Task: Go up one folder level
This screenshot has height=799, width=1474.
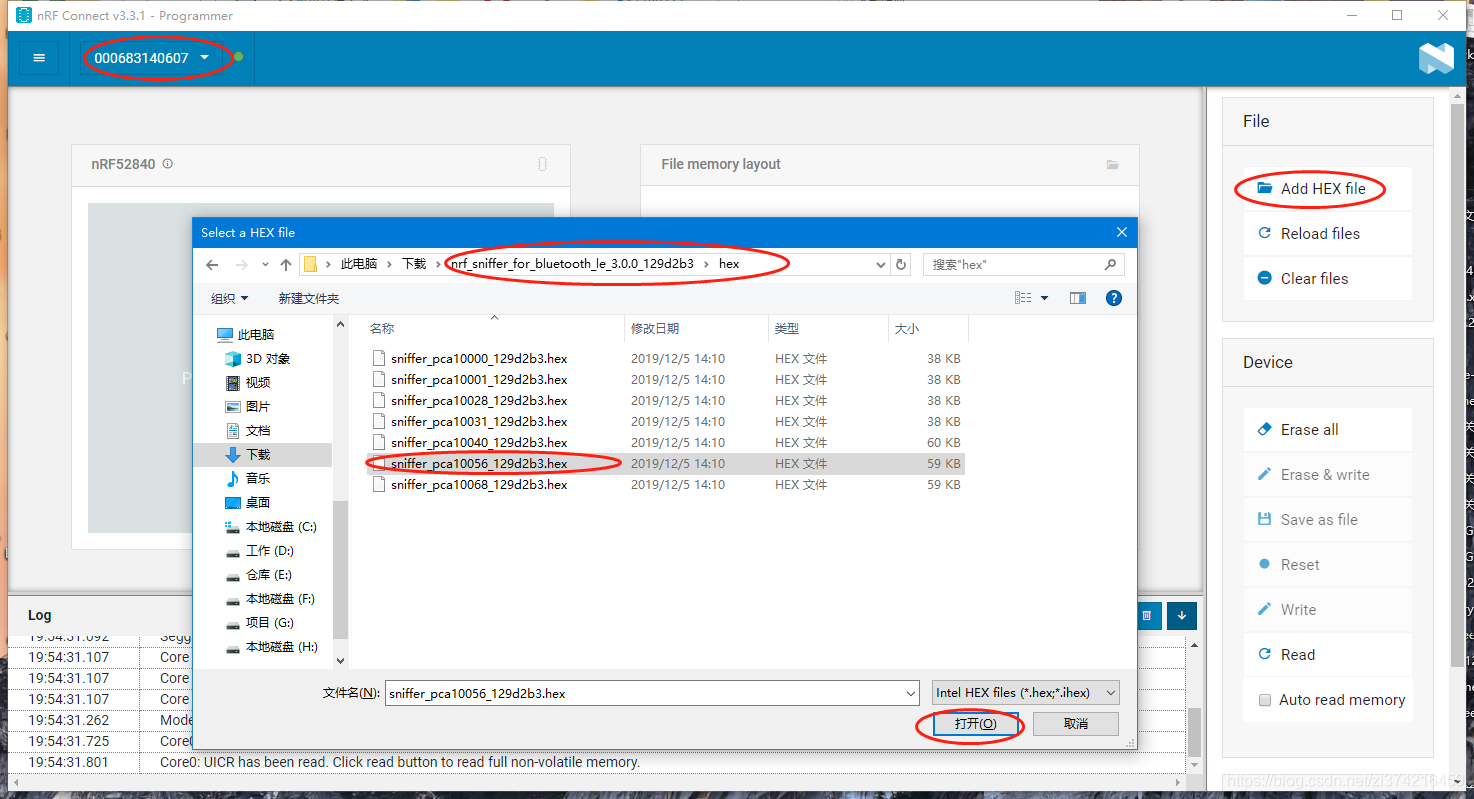Action: 286,264
